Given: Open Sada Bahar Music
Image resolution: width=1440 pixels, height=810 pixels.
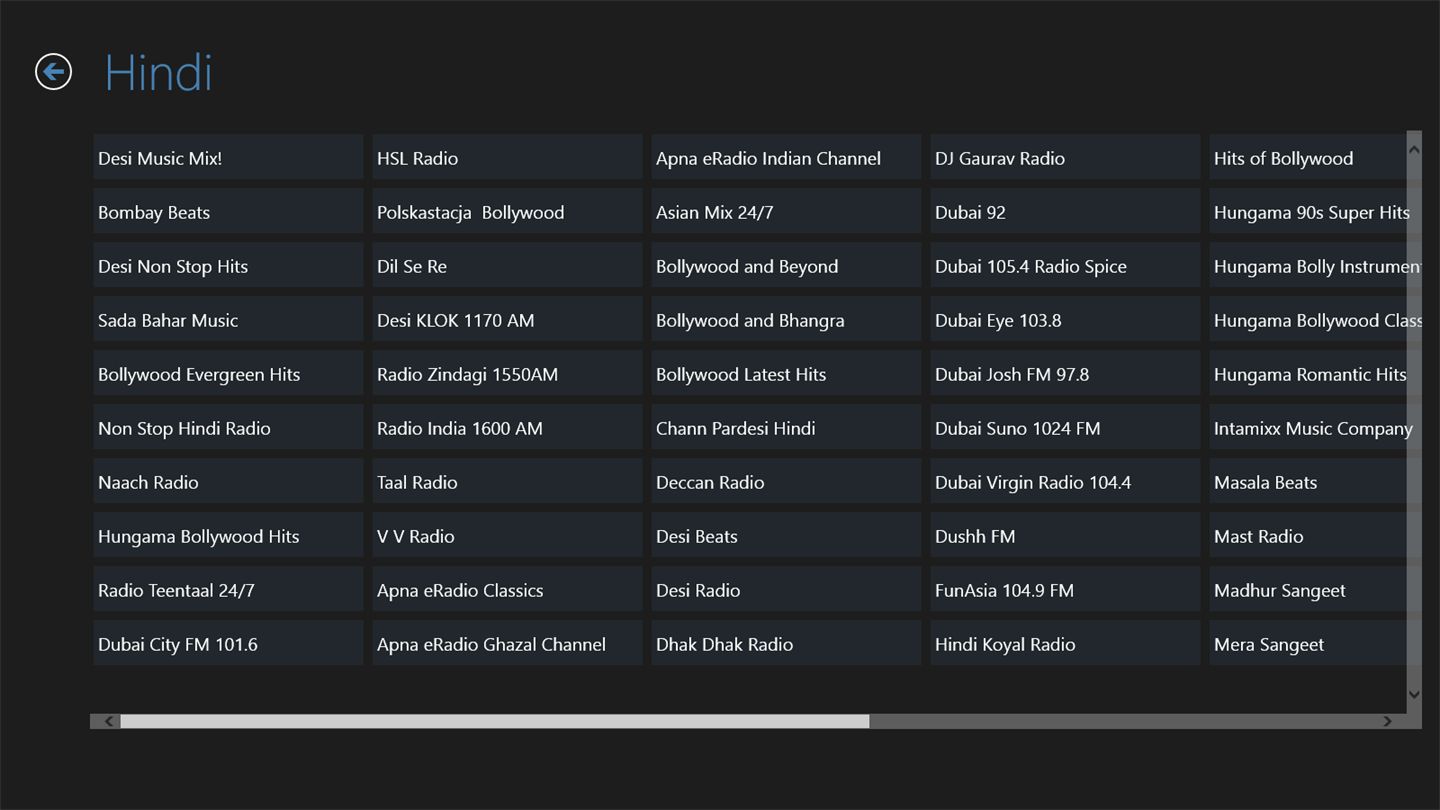Looking at the screenshot, I should [x=229, y=320].
